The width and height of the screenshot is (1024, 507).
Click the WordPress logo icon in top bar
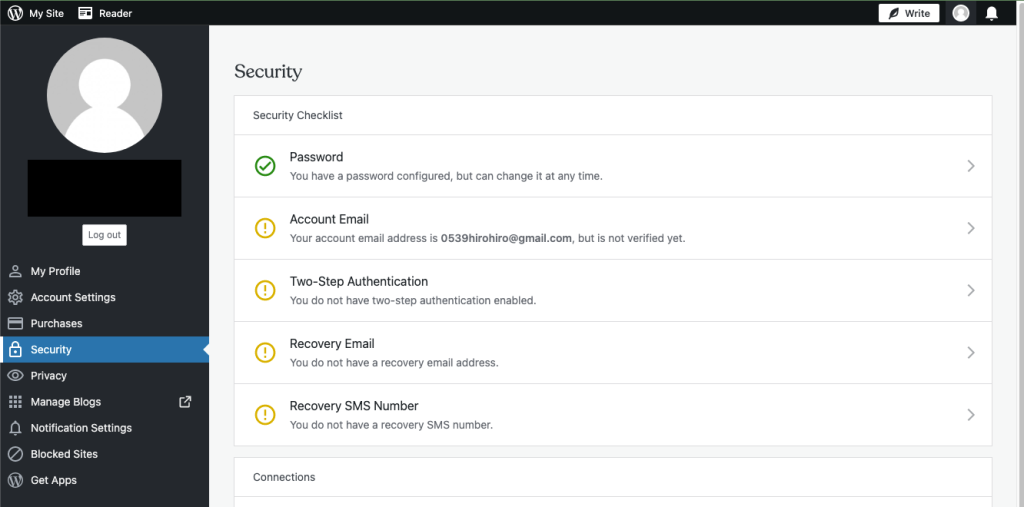15,13
